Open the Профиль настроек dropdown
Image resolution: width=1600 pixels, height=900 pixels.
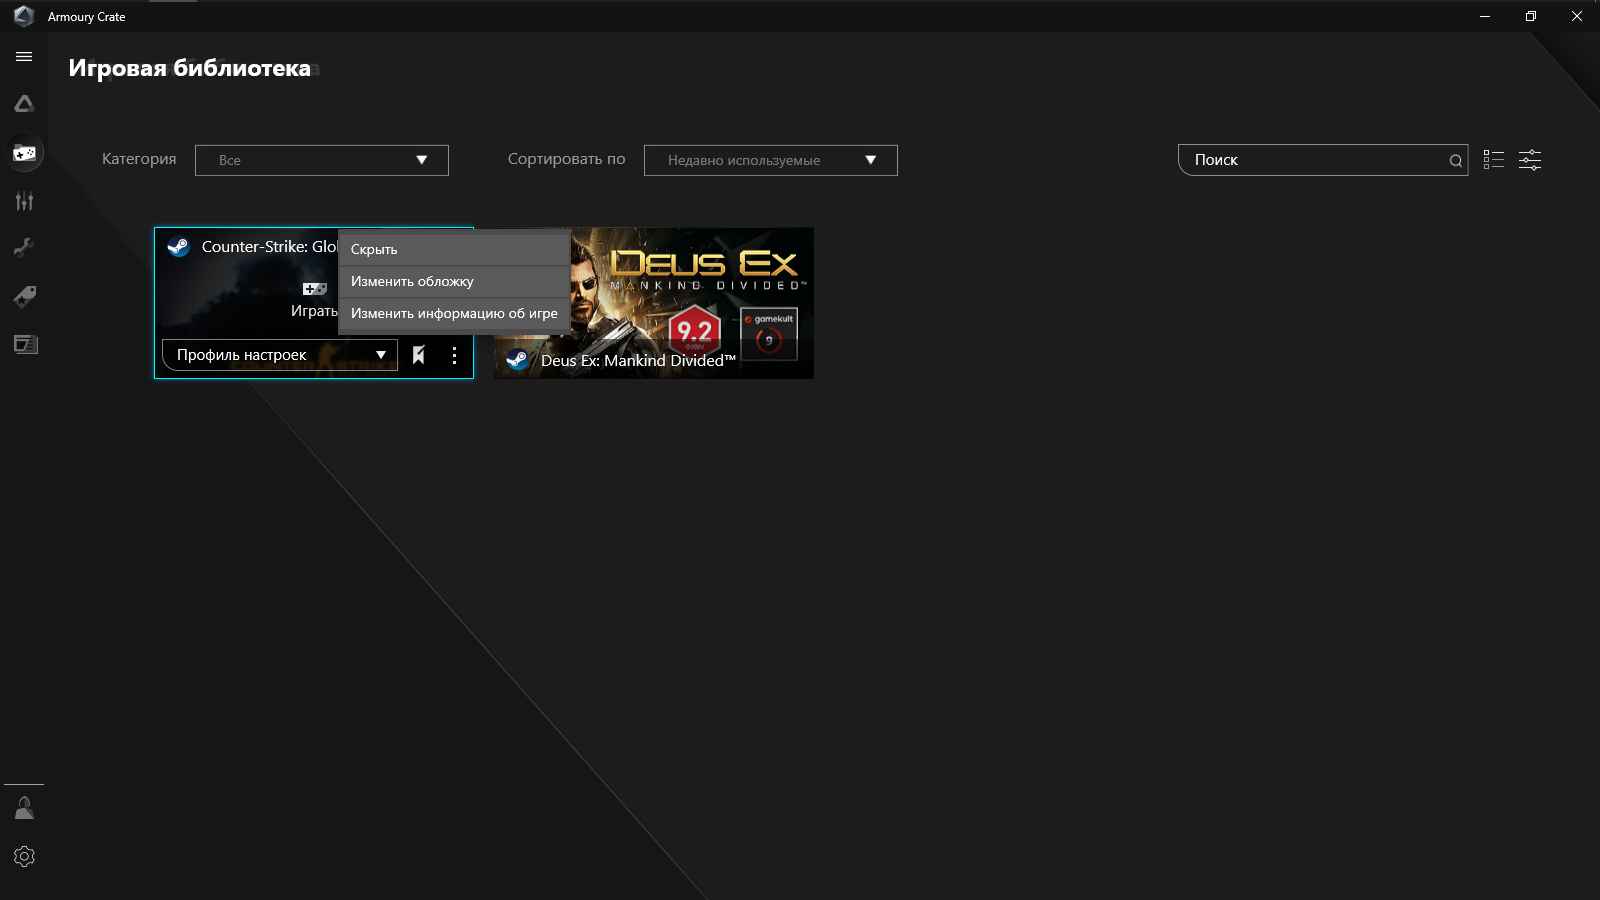280,355
